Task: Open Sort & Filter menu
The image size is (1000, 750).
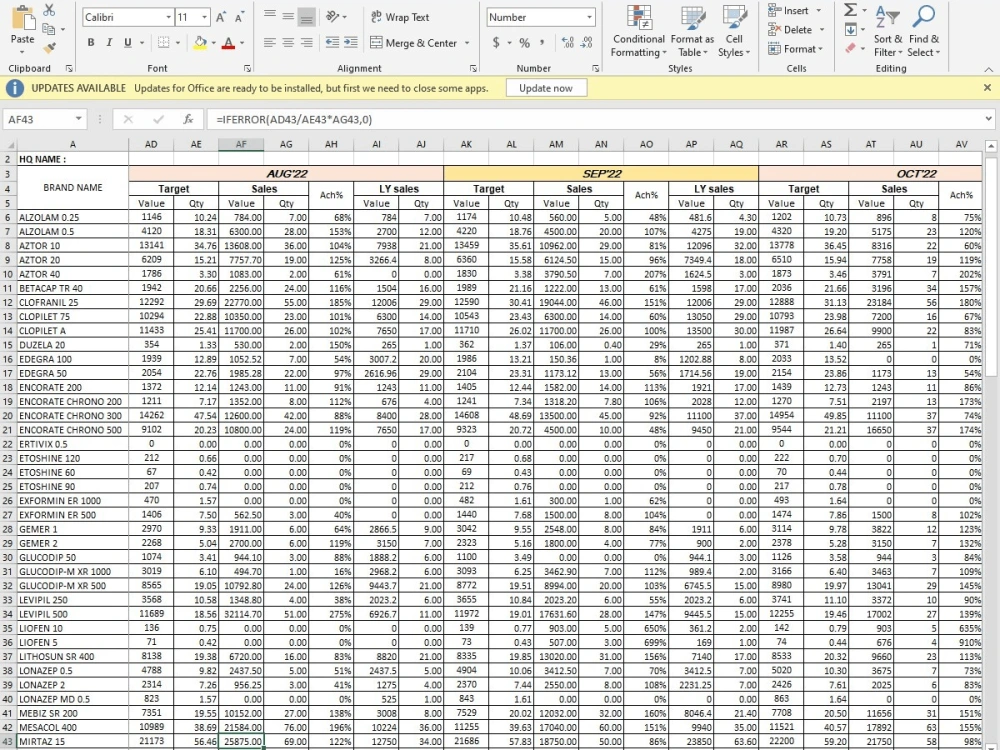Action: 888,31
